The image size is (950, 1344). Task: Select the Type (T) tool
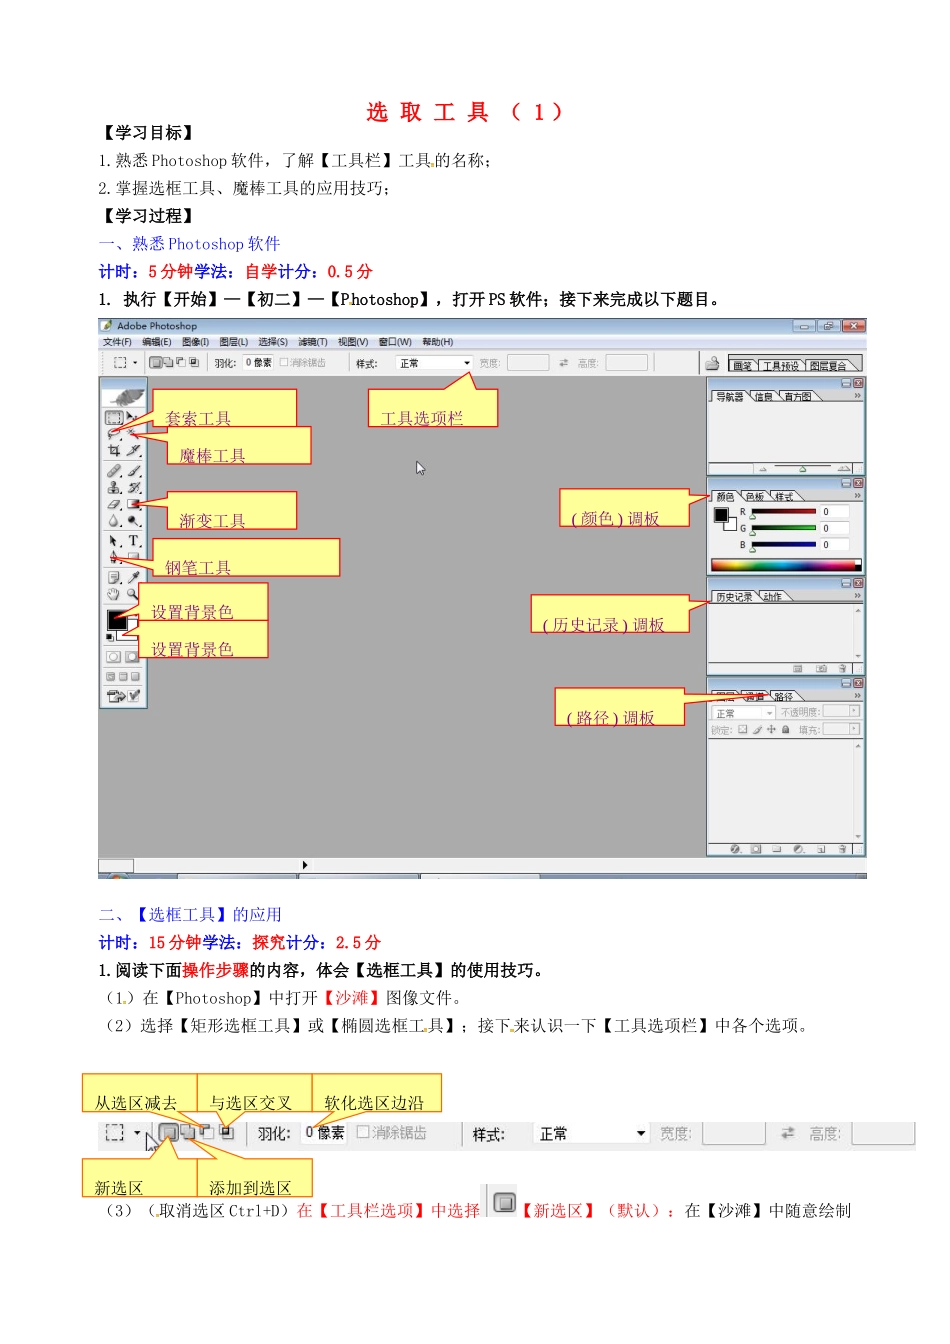(x=133, y=541)
